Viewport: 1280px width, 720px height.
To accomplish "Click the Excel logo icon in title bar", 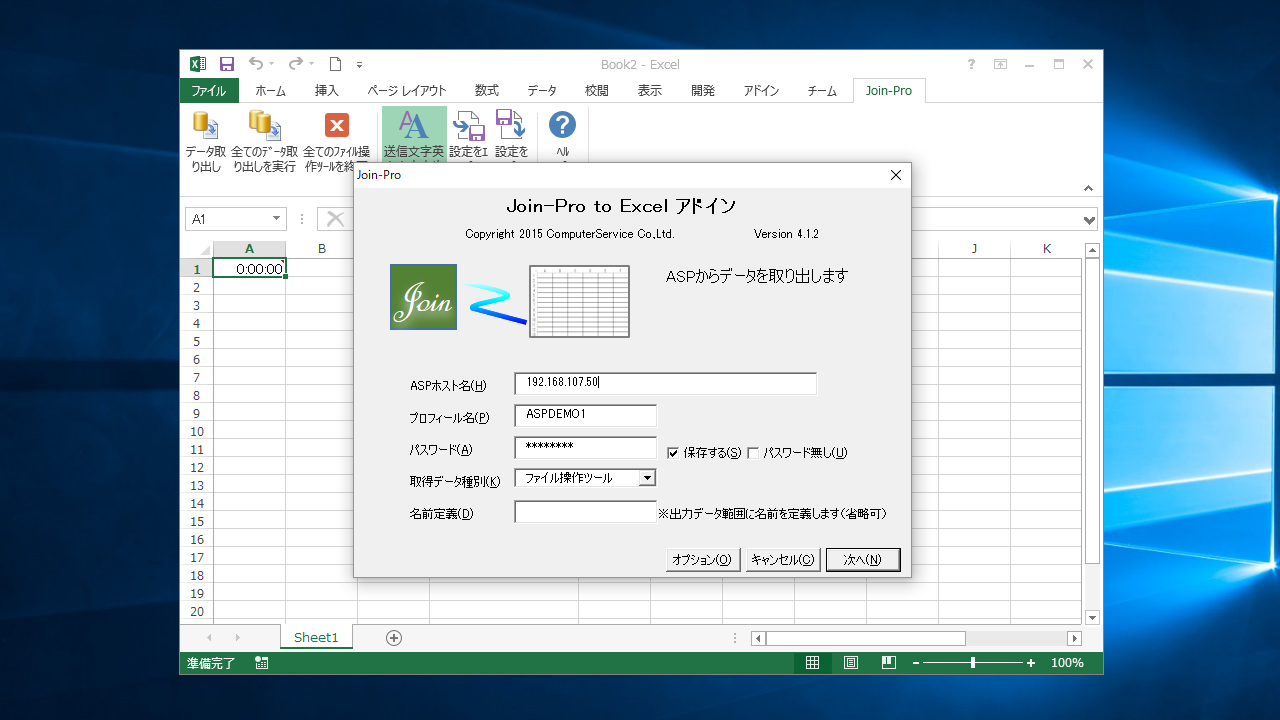I will (198, 64).
